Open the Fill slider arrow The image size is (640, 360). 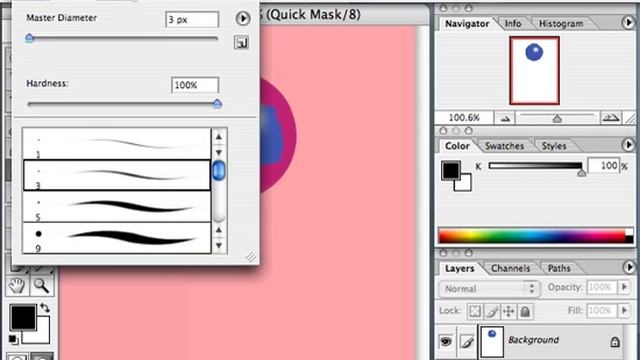click(x=624, y=311)
